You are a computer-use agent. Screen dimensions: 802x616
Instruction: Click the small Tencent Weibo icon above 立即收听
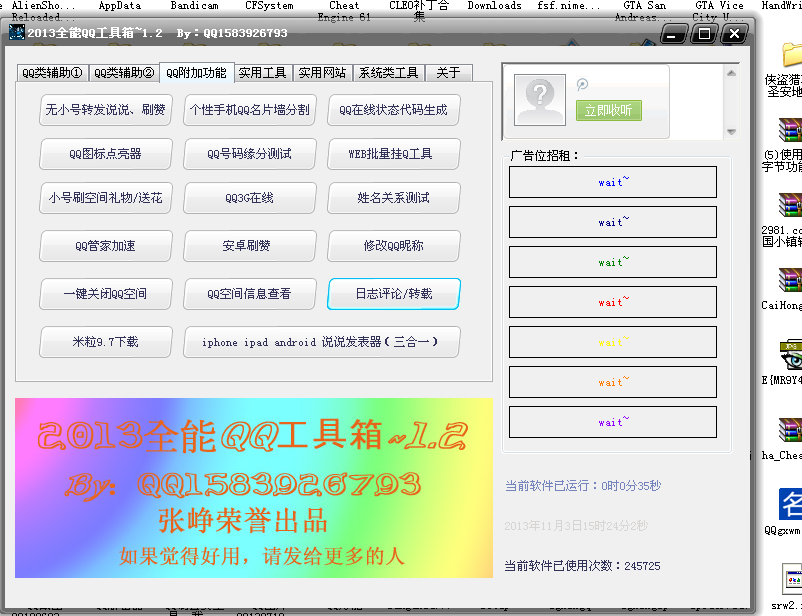click(582, 84)
